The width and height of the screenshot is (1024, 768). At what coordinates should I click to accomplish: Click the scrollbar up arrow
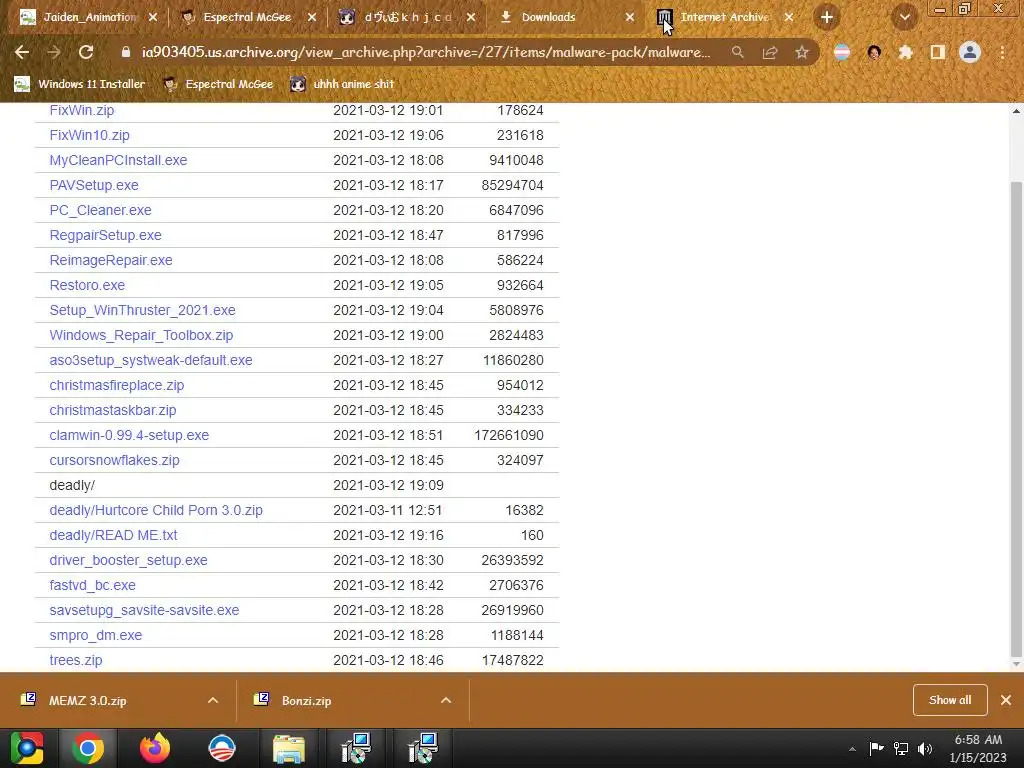point(1016,111)
